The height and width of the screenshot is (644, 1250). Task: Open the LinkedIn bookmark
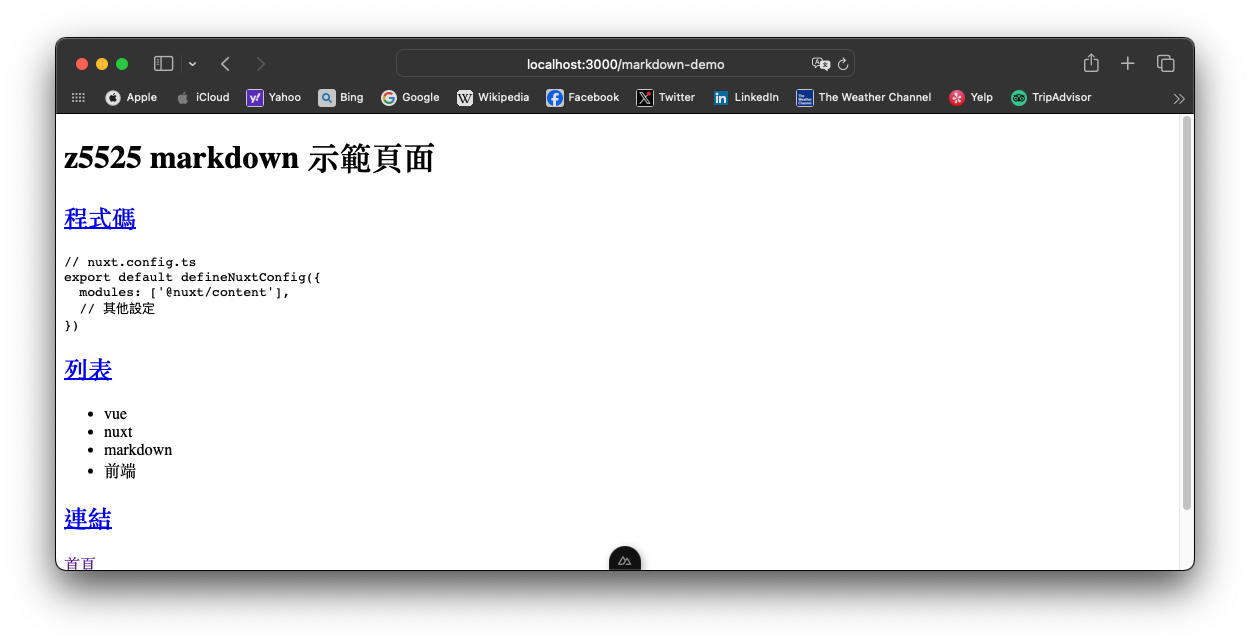(x=745, y=97)
